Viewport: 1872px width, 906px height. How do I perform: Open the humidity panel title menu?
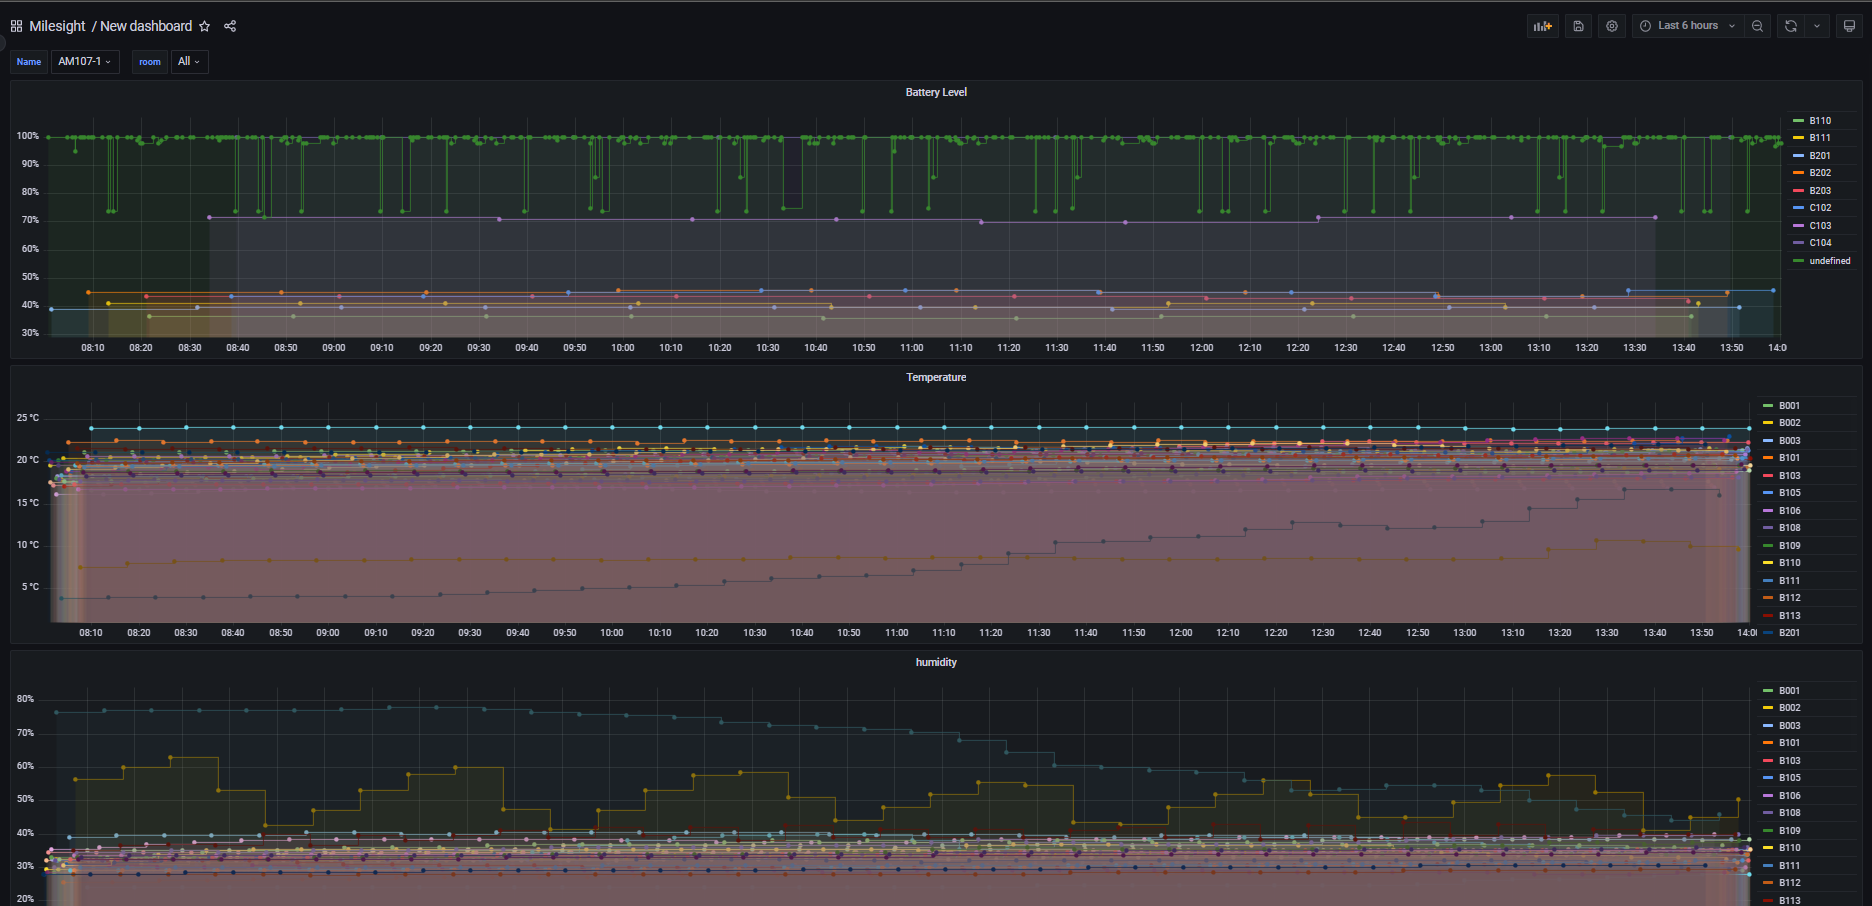pos(936,662)
